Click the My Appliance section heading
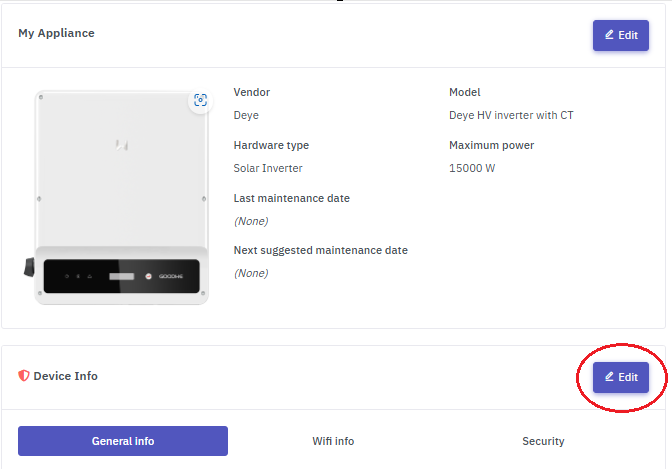 pyautogui.click(x=56, y=33)
